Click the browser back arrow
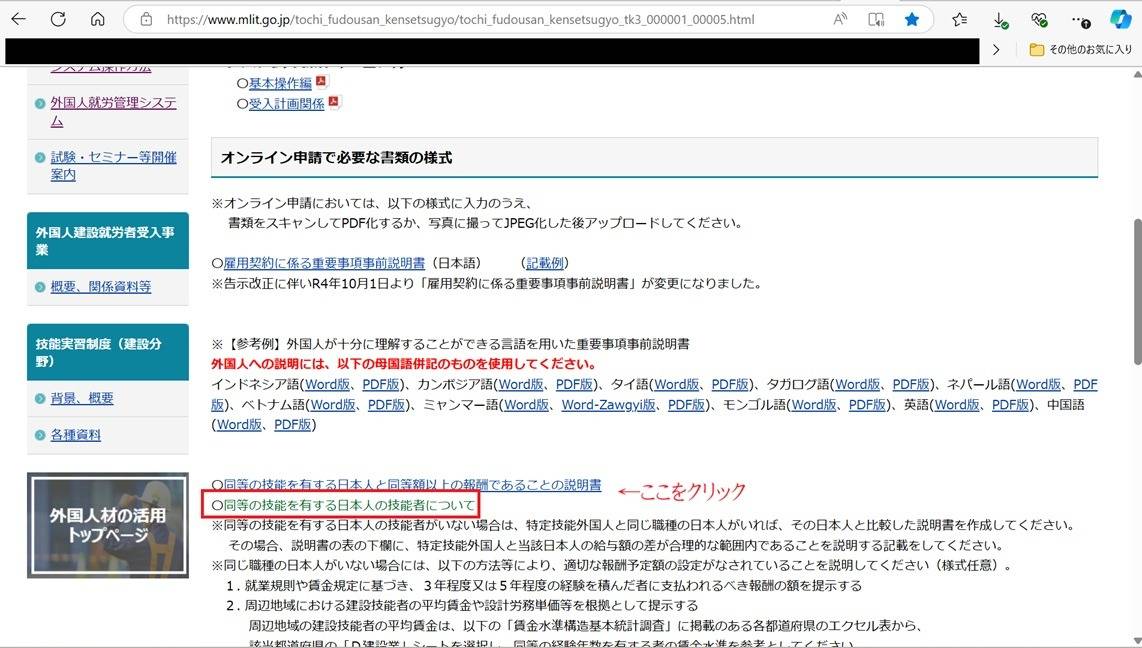 (x=19, y=19)
